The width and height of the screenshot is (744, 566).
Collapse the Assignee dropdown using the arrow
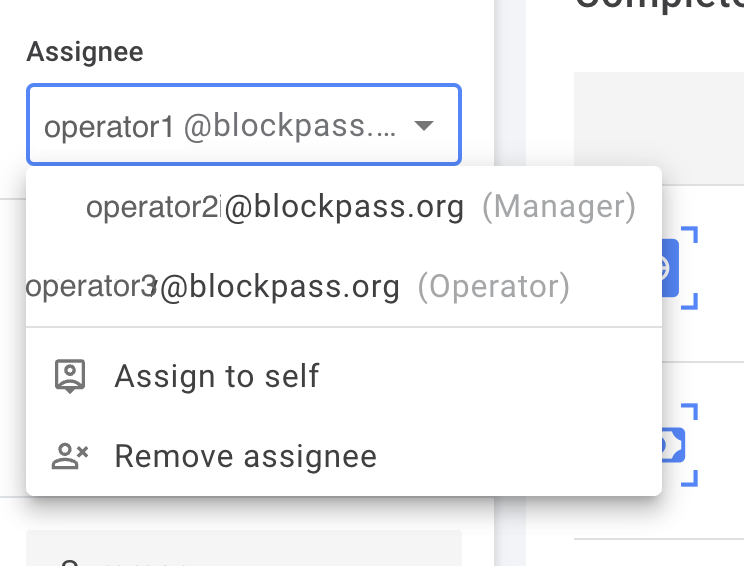424,126
